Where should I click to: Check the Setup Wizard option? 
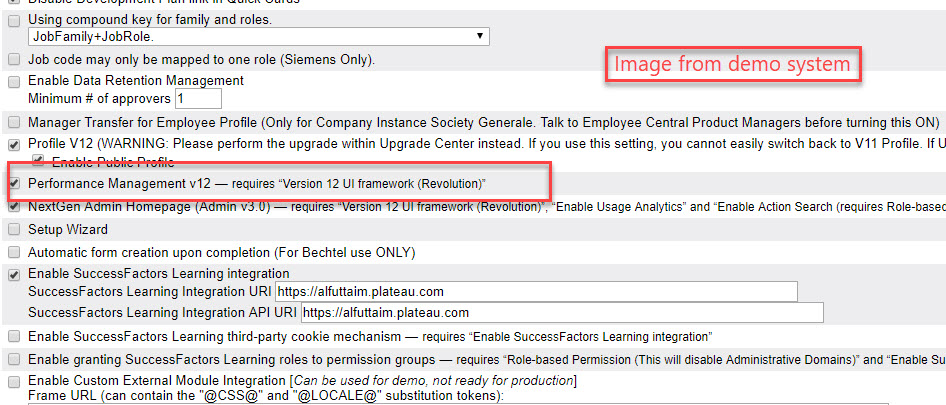[14, 231]
